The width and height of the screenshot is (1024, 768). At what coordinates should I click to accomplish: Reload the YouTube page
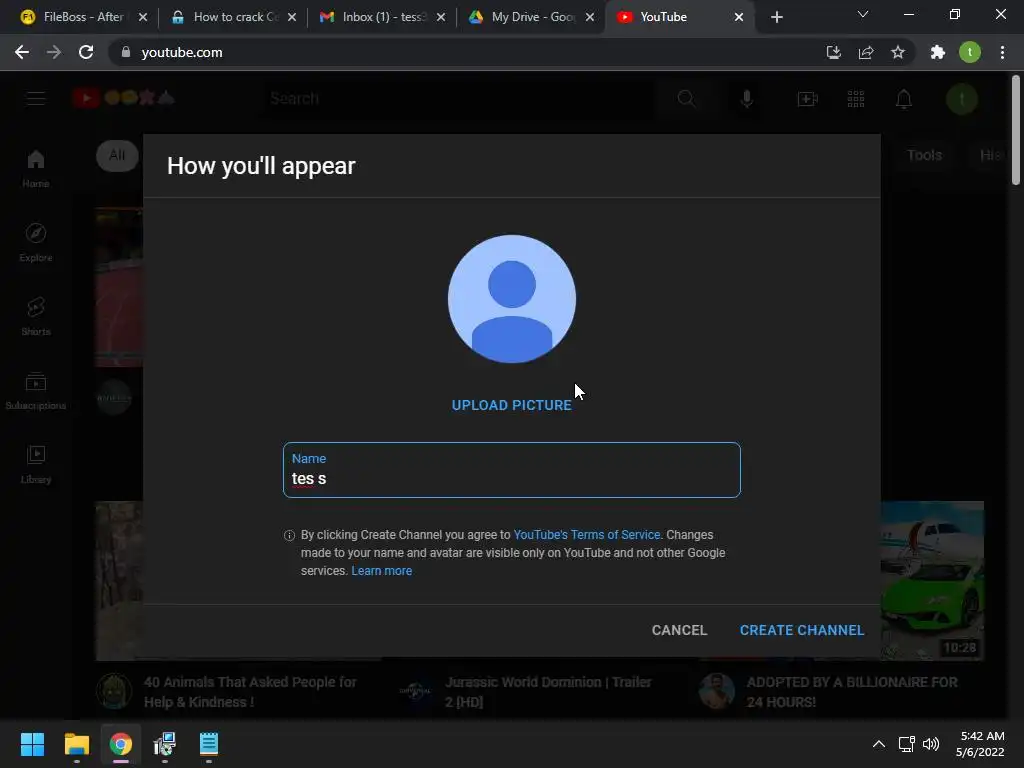coord(86,52)
